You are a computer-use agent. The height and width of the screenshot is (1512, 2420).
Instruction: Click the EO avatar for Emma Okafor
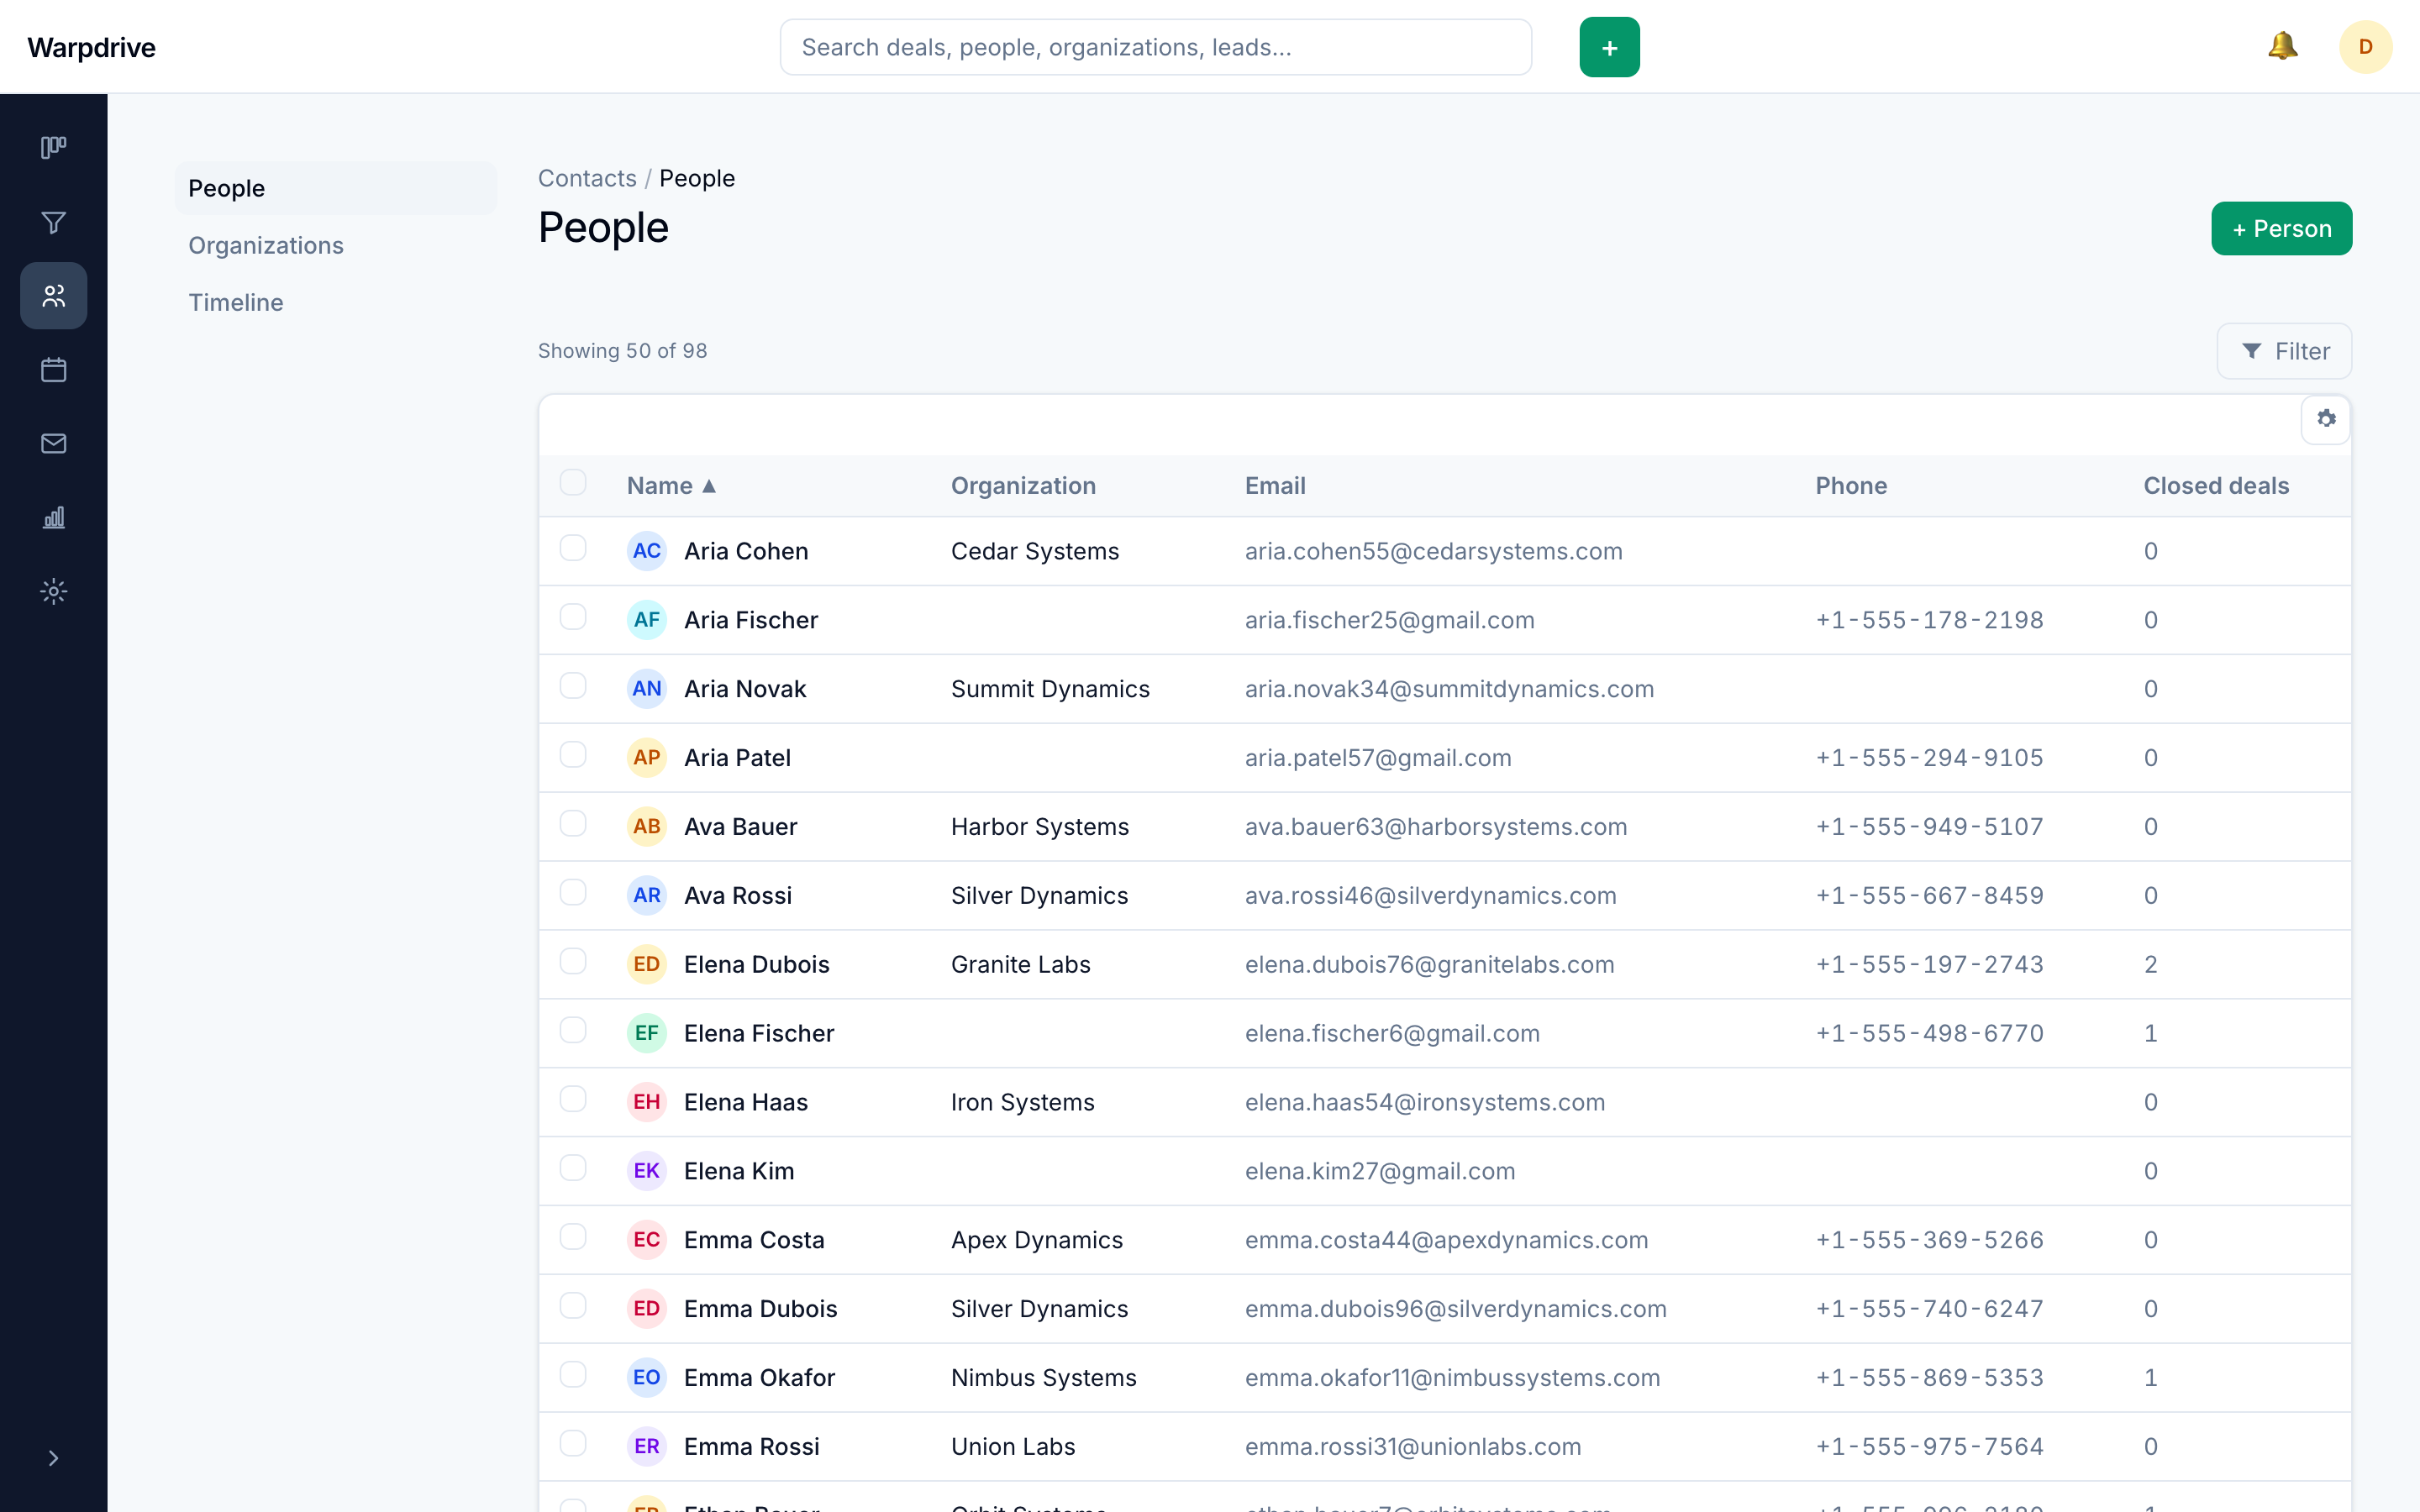(x=647, y=1378)
